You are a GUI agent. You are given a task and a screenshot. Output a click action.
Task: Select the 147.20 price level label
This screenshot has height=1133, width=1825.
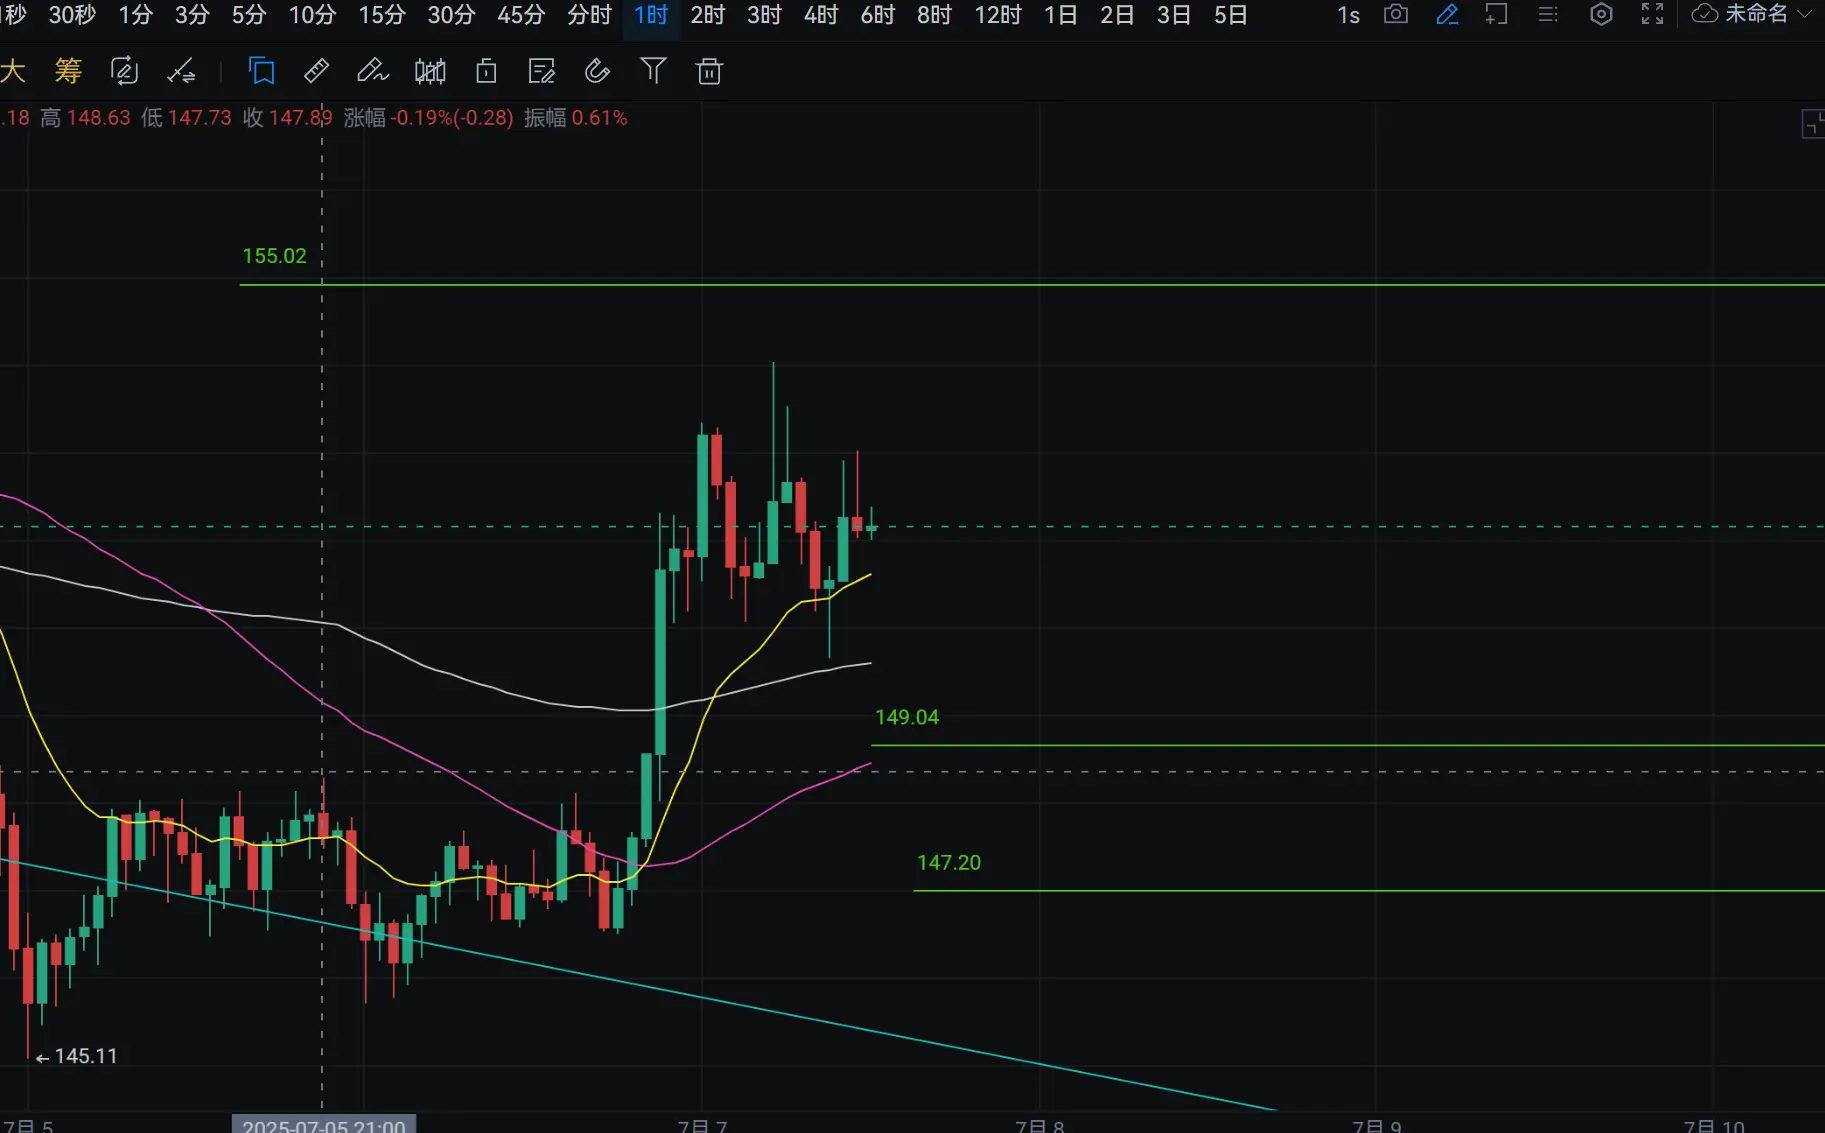[x=949, y=862]
